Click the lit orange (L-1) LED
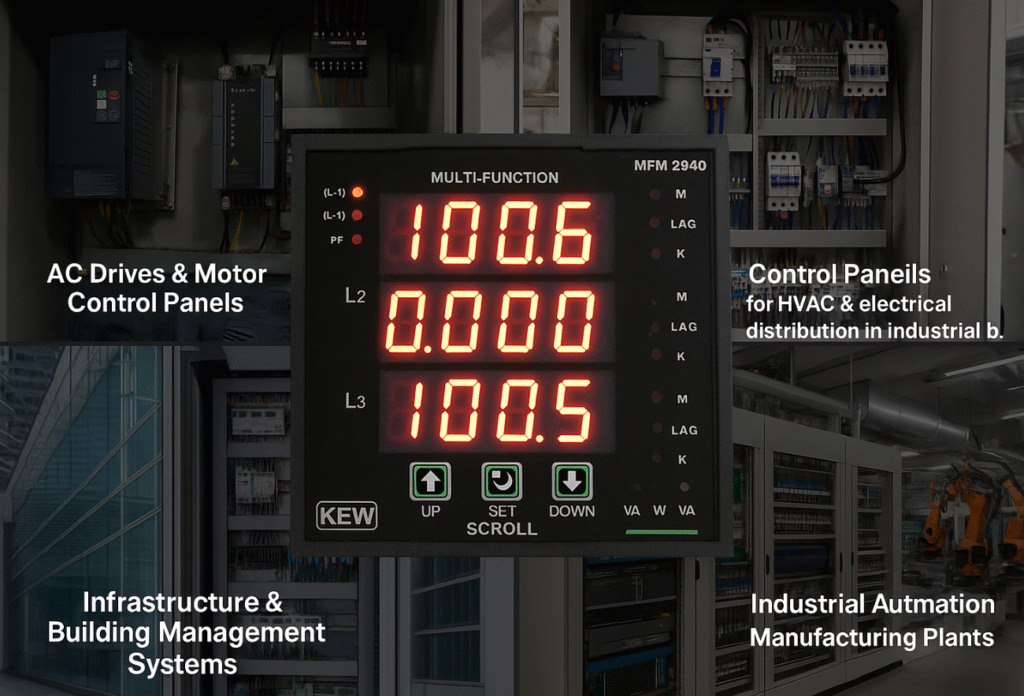This screenshot has height=696, width=1024. pos(357,192)
